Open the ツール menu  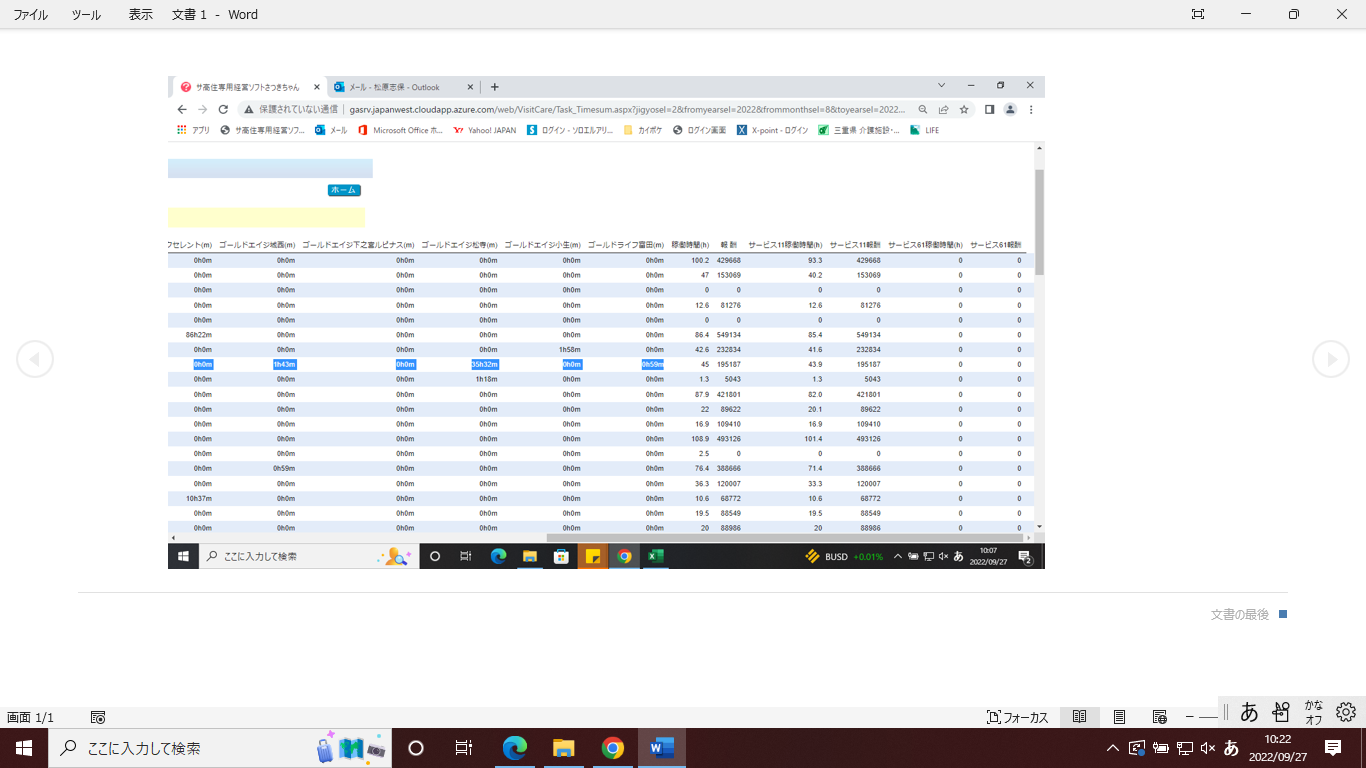coord(86,14)
